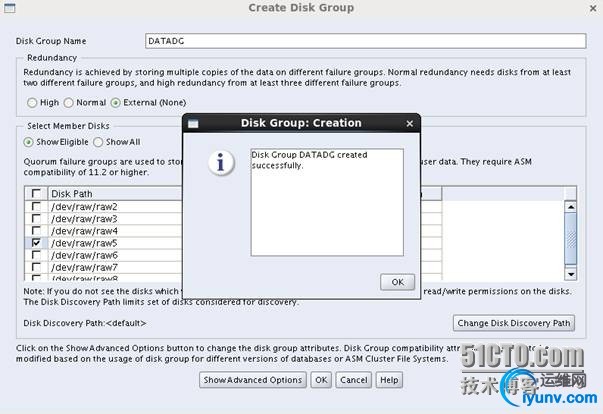Check the /dev/raw/raw3 disk checkbox
Screen dimensions: 603x414
coord(36,219)
